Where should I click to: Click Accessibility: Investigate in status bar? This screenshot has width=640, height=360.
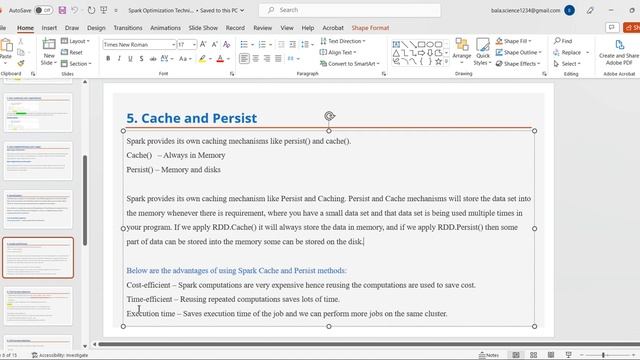tap(60, 355)
